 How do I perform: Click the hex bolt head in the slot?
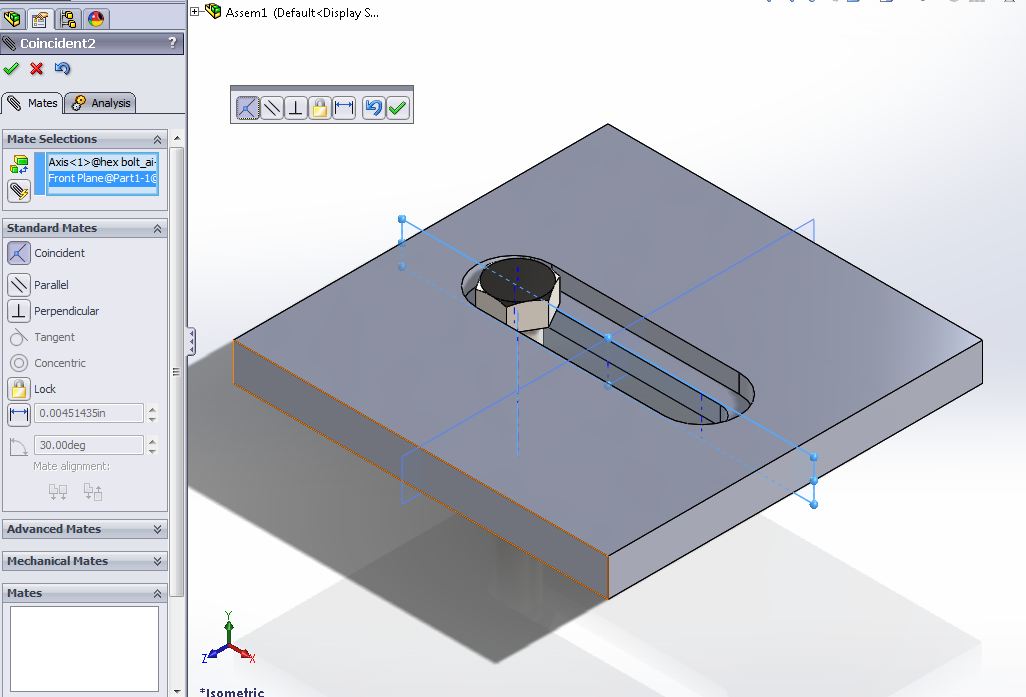tap(517, 293)
